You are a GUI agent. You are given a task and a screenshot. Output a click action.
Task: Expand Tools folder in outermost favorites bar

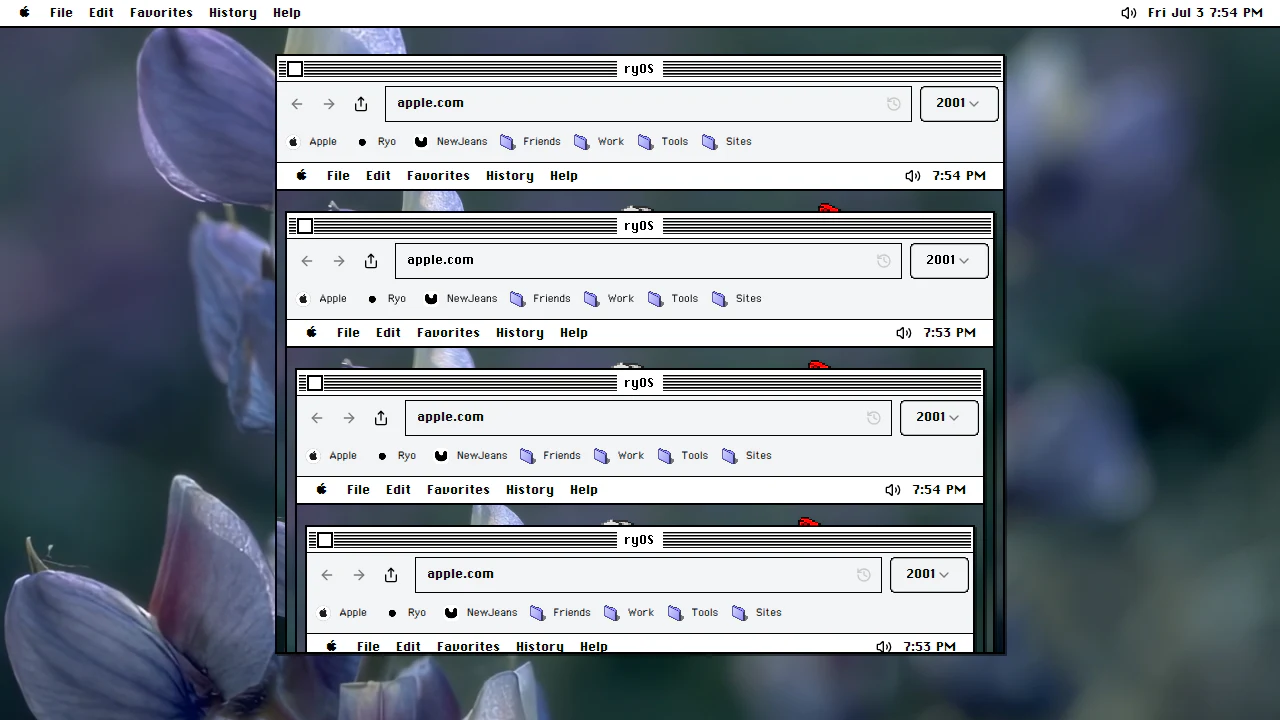(663, 142)
